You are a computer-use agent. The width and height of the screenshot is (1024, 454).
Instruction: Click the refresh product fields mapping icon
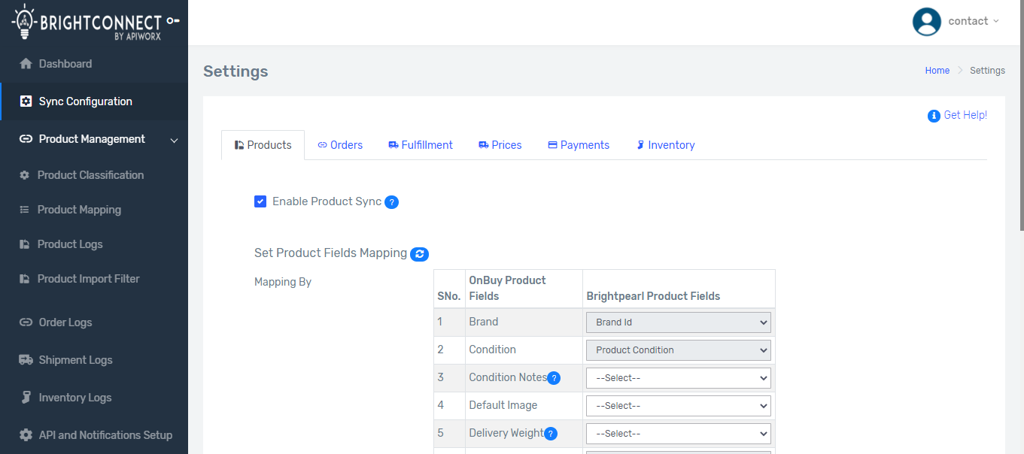coord(419,254)
